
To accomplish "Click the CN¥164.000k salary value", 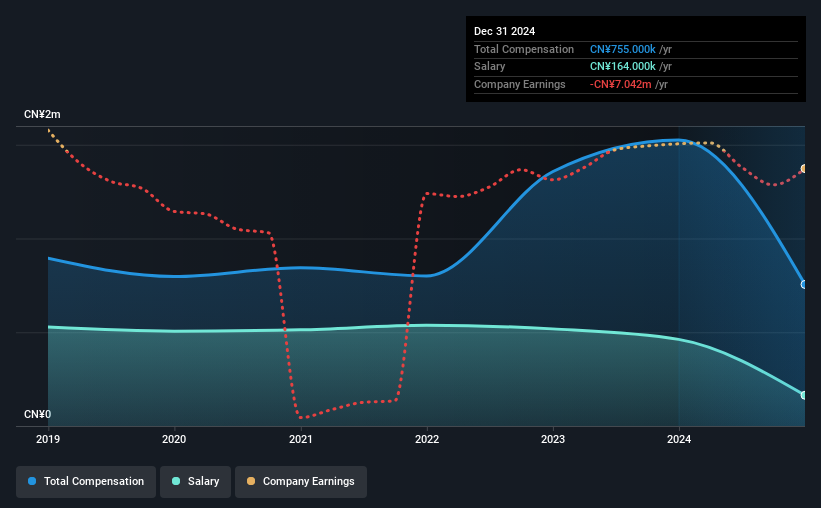I will tap(623, 67).
